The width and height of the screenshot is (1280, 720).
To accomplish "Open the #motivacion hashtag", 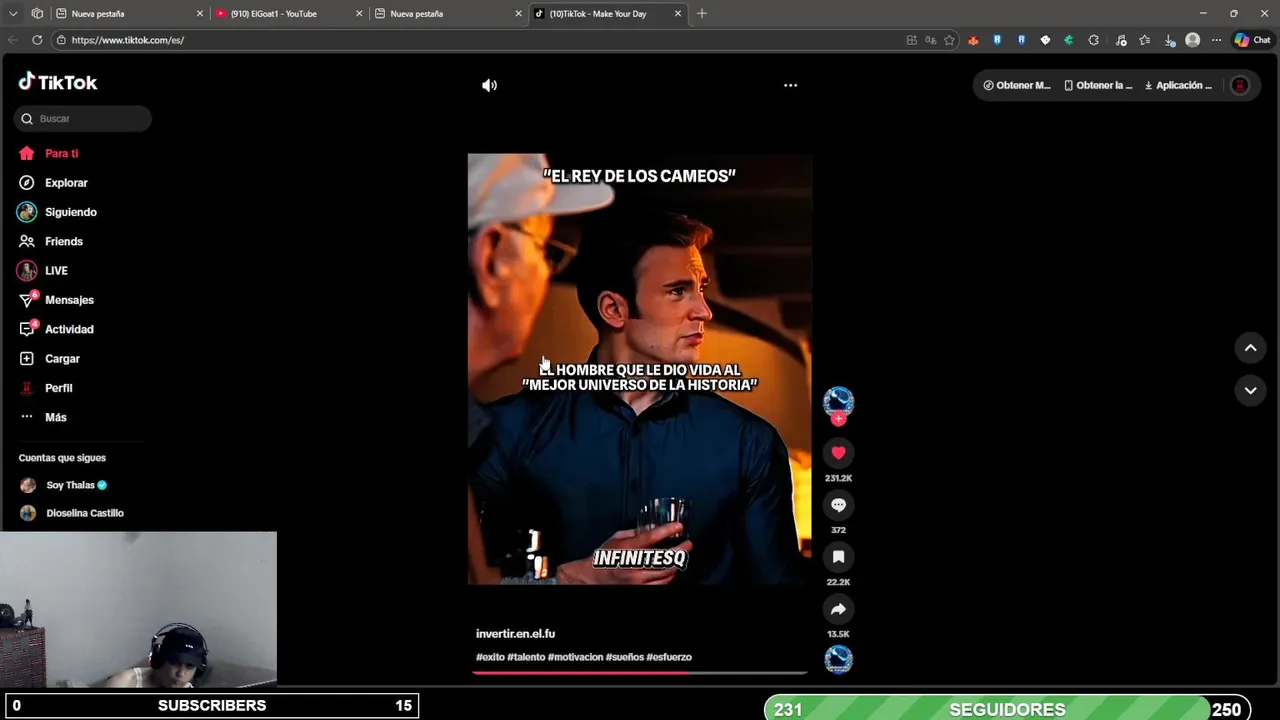I will [x=575, y=657].
